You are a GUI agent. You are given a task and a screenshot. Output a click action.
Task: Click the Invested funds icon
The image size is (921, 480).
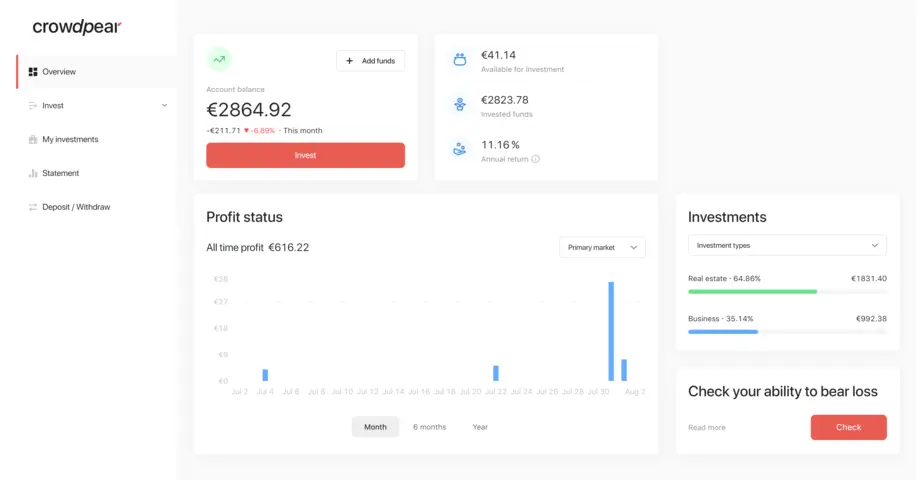460,104
